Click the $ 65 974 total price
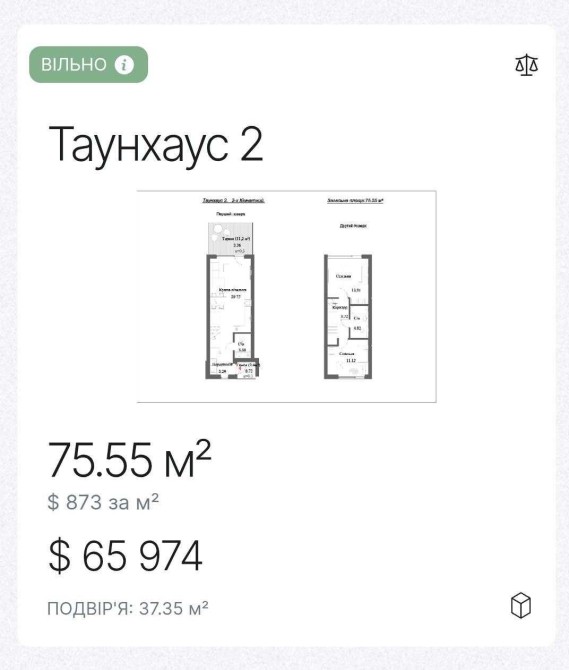 coord(125,555)
